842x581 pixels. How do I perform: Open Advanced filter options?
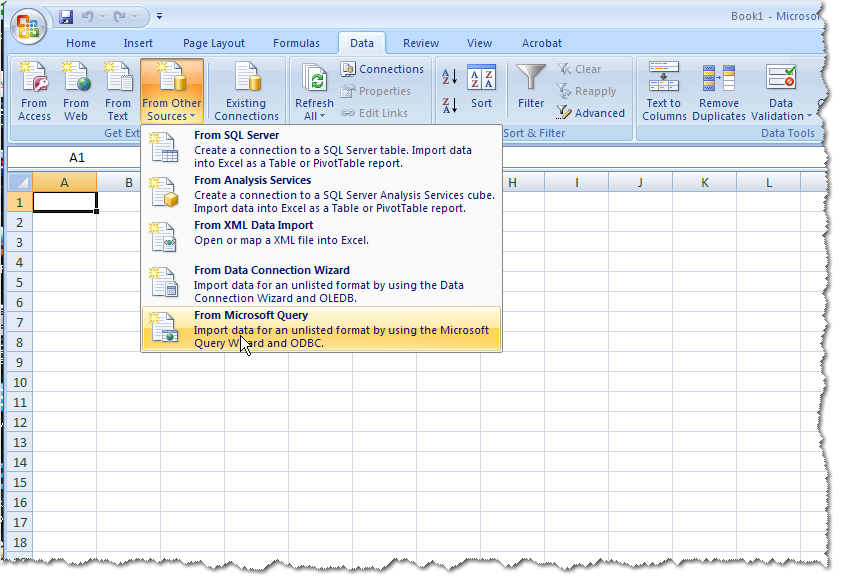point(591,113)
